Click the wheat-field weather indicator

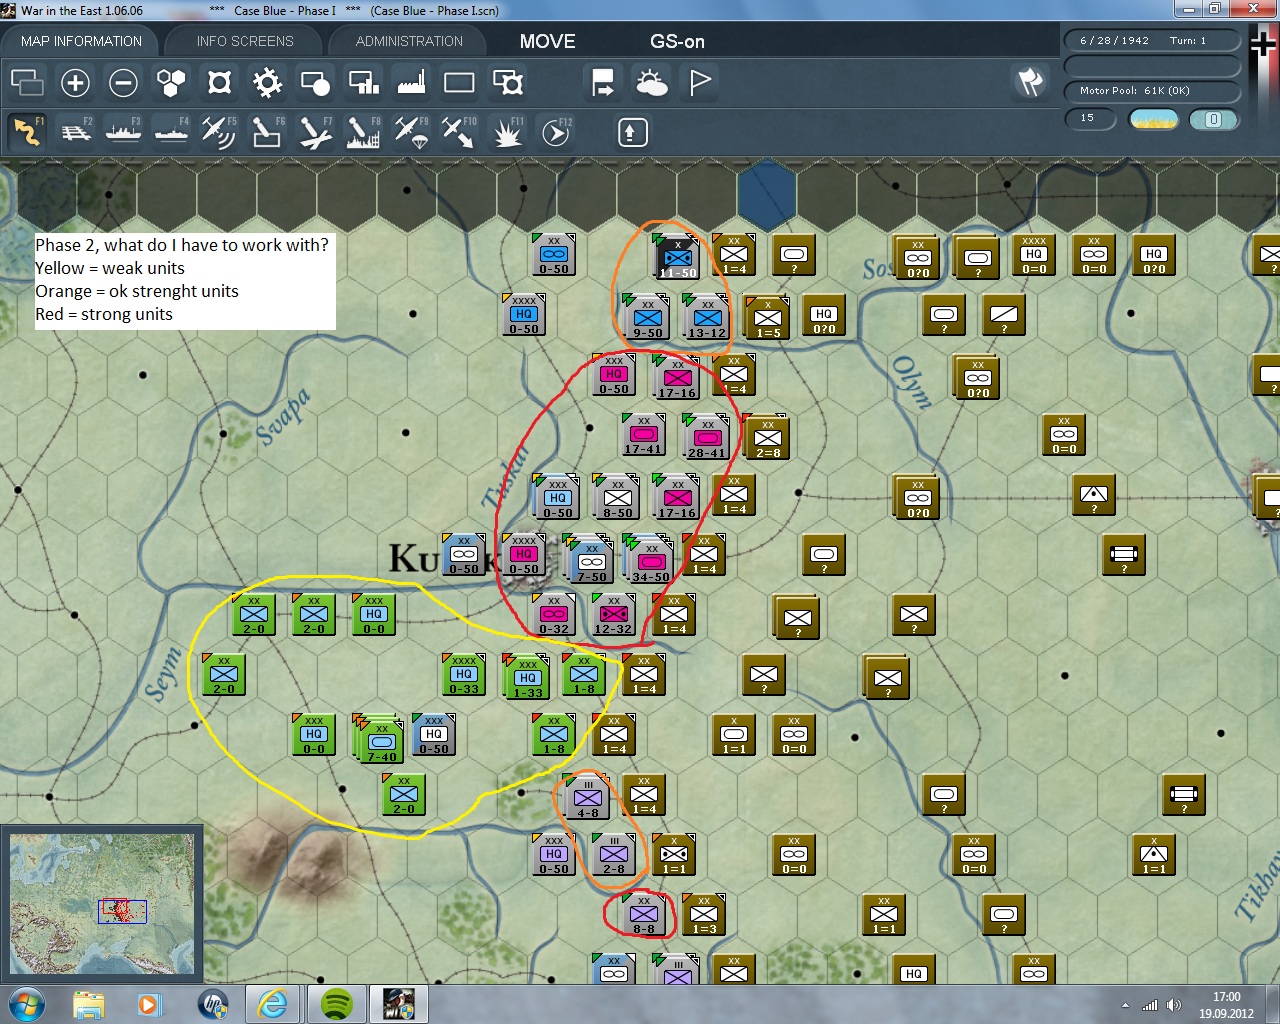pos(1153,119)
